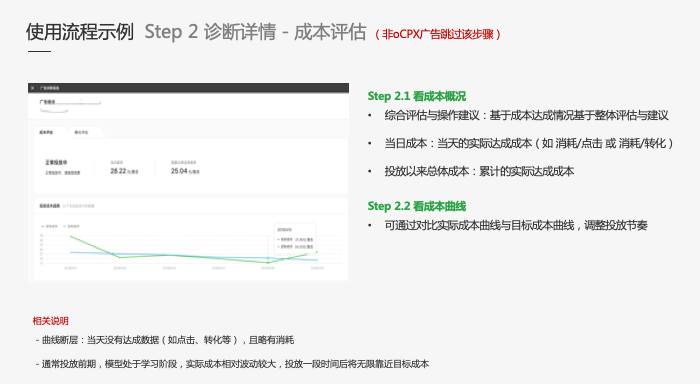This screenshot has height=384, width=700.
Task: Click the green data point inside the chart tooltip line
Action: coord(268,263)
